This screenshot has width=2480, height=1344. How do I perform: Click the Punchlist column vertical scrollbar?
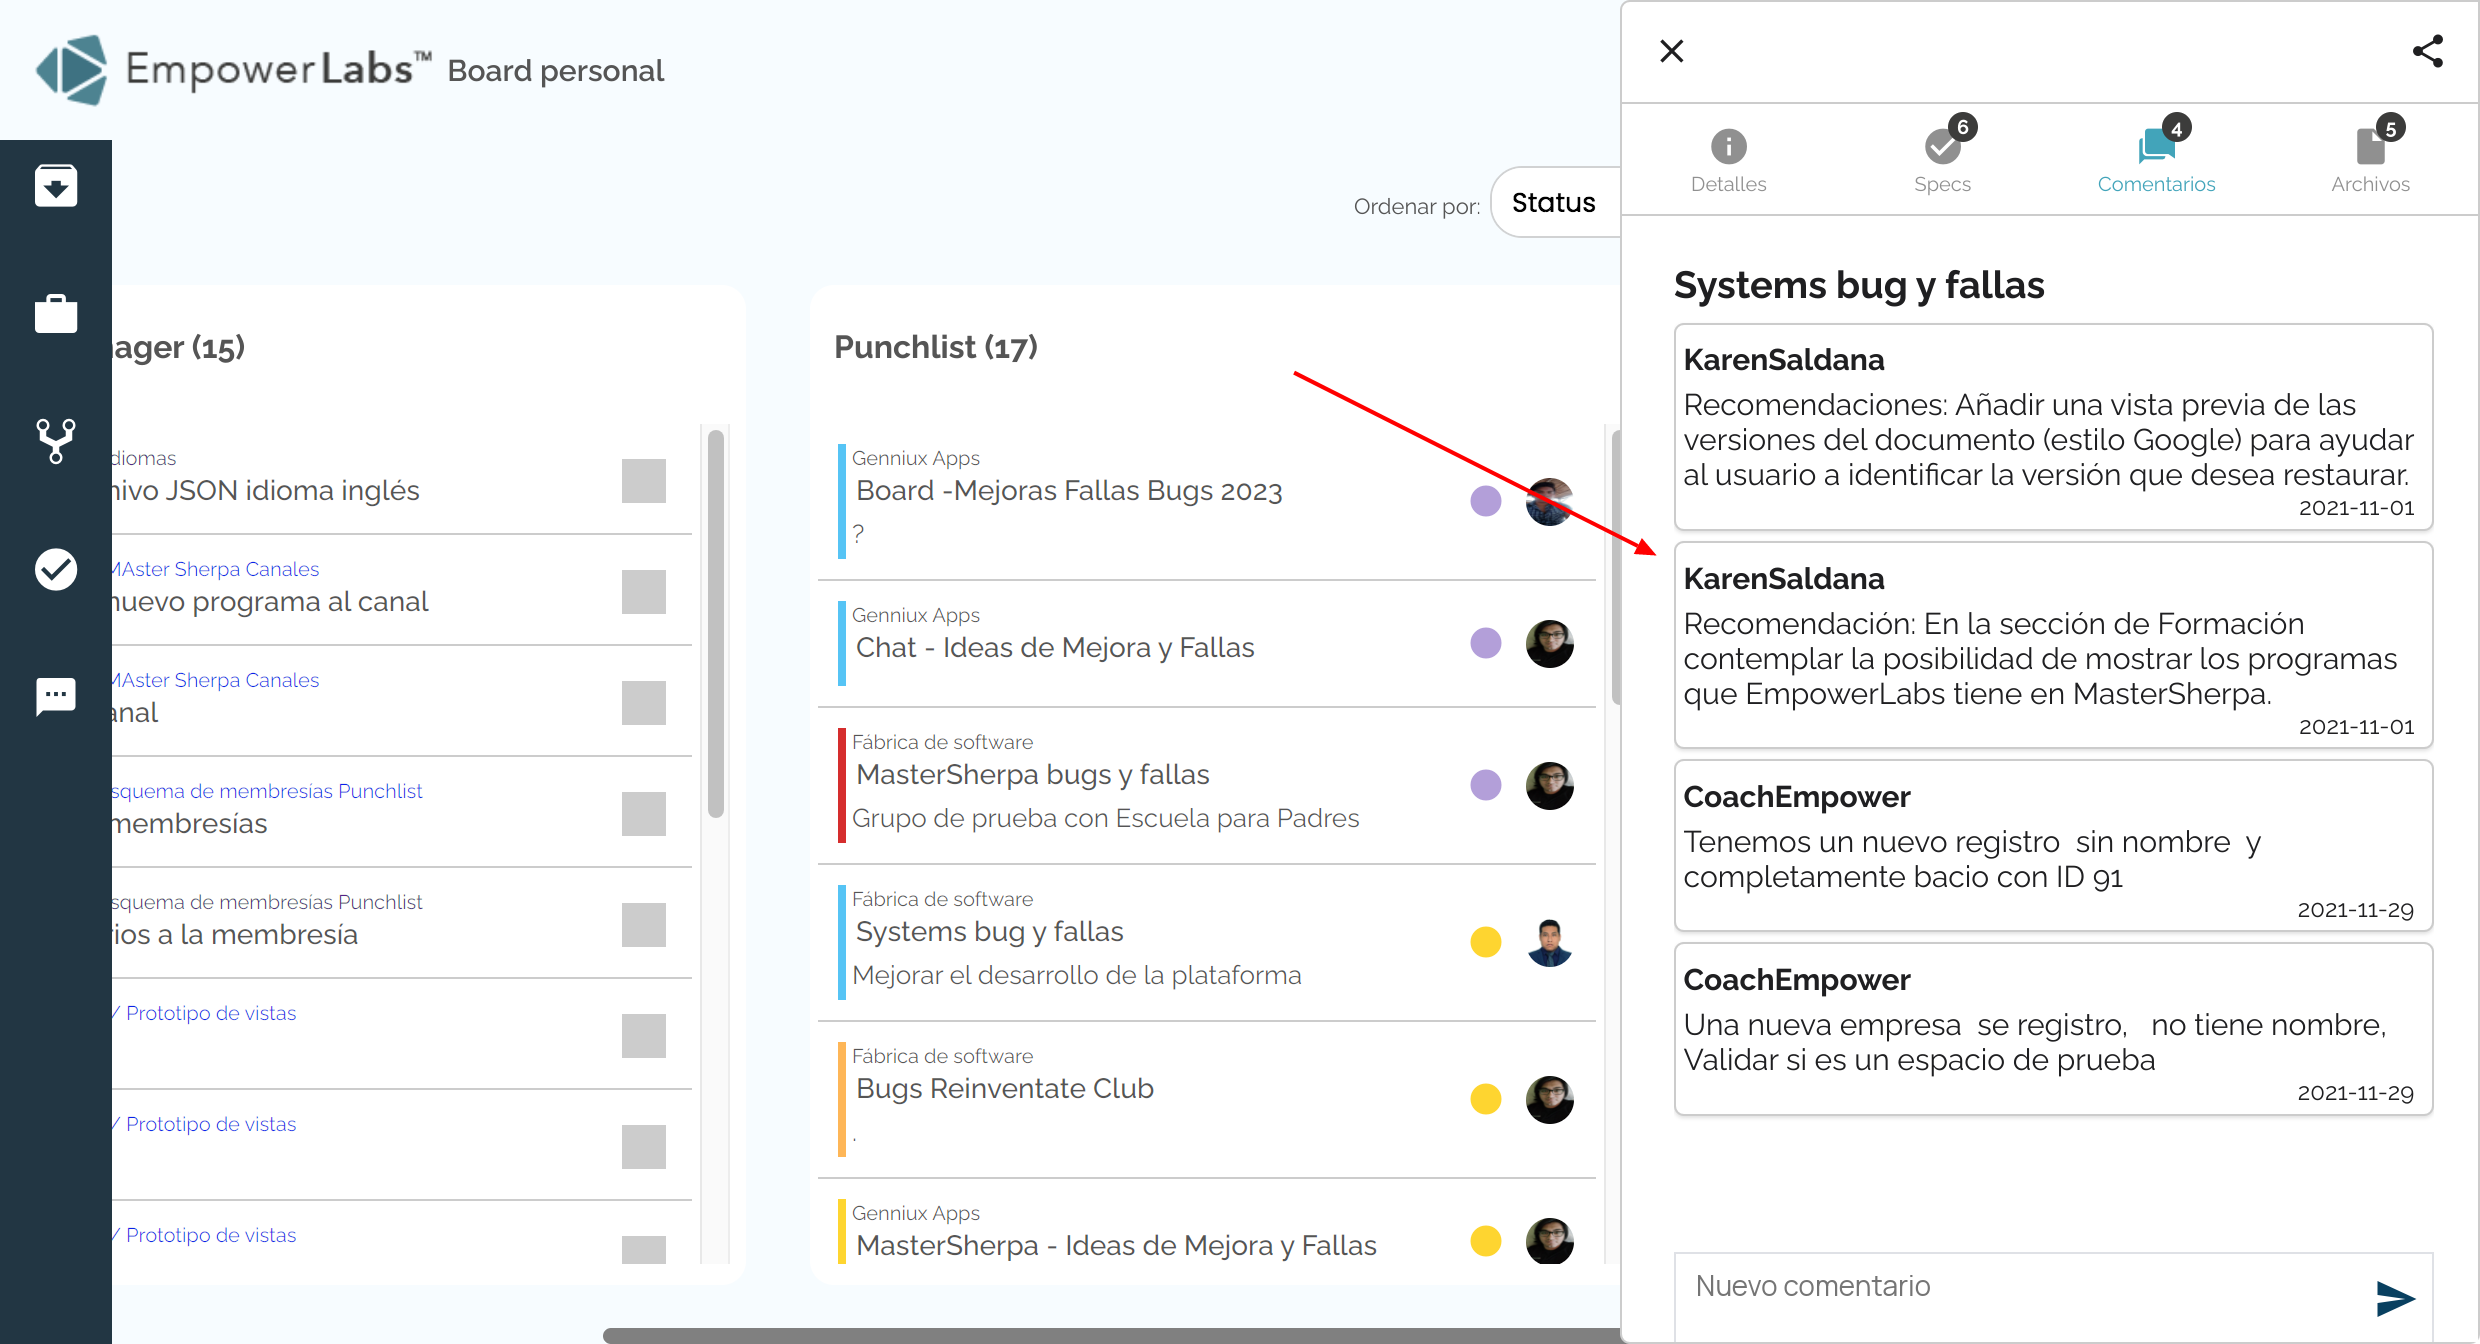pos(1615,566)
